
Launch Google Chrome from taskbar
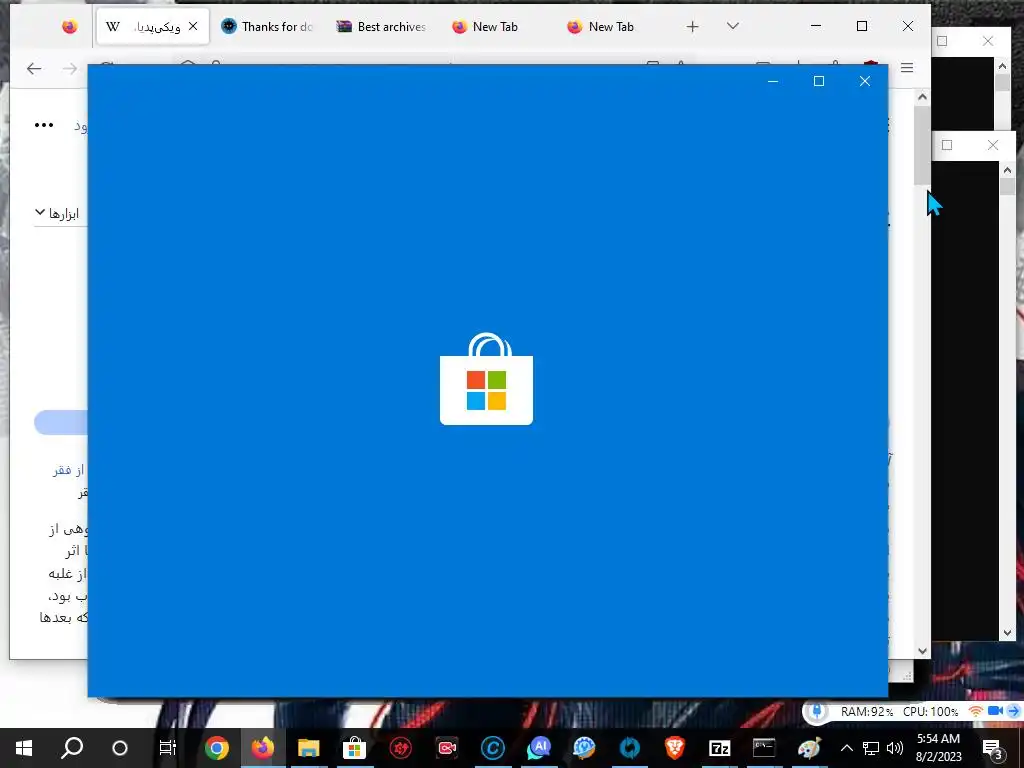[216, 748]
